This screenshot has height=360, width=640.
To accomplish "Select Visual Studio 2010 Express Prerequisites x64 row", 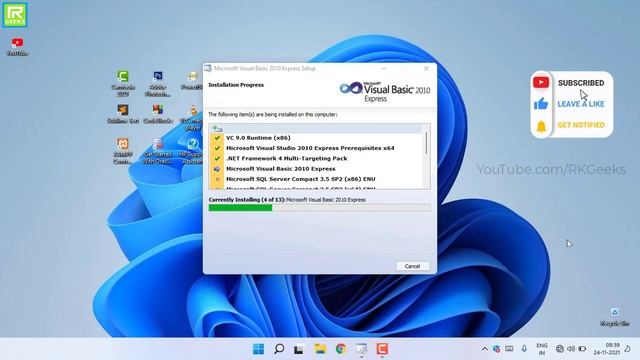I will [x=310, y=148].
